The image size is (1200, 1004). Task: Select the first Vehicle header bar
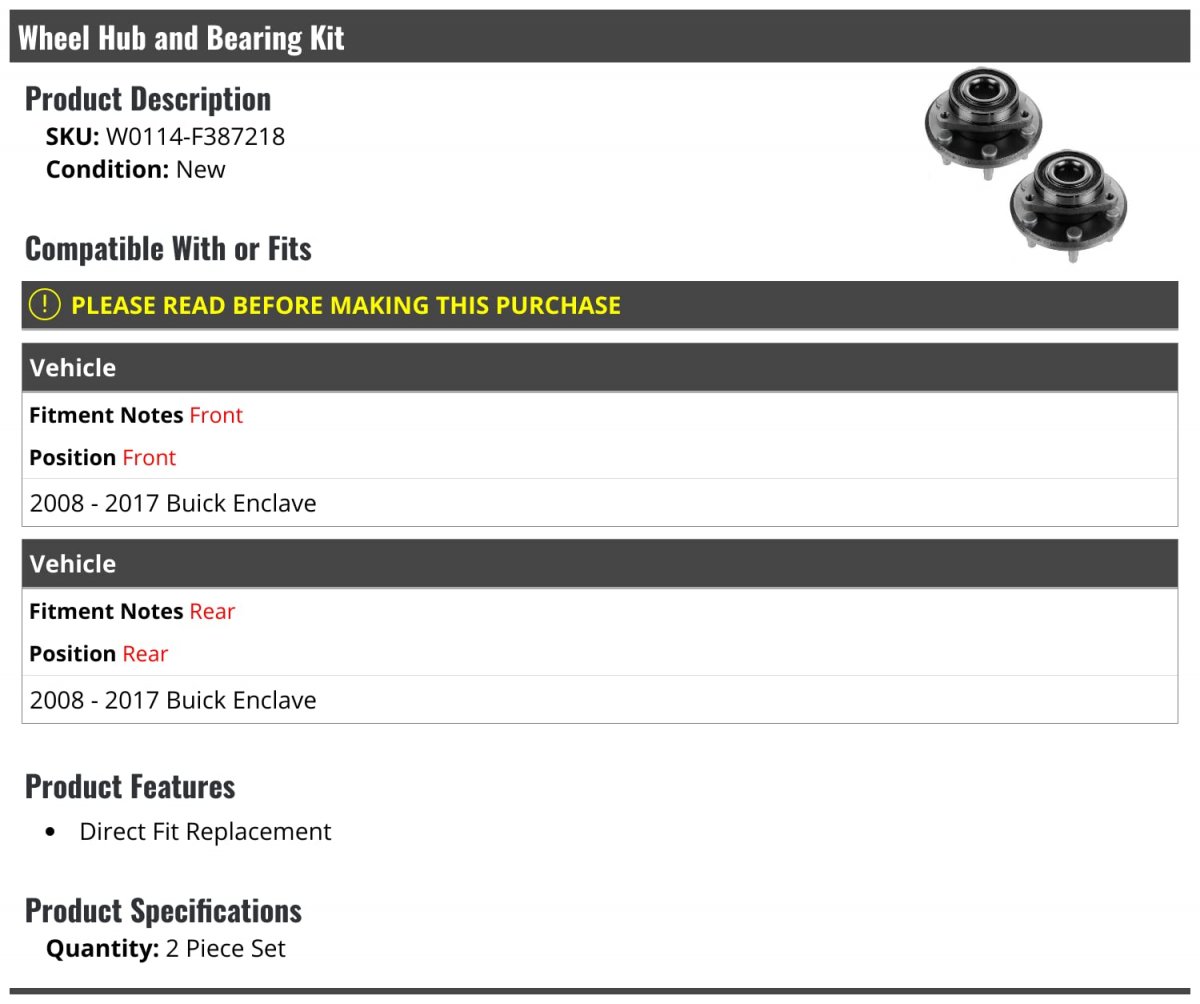600,367
